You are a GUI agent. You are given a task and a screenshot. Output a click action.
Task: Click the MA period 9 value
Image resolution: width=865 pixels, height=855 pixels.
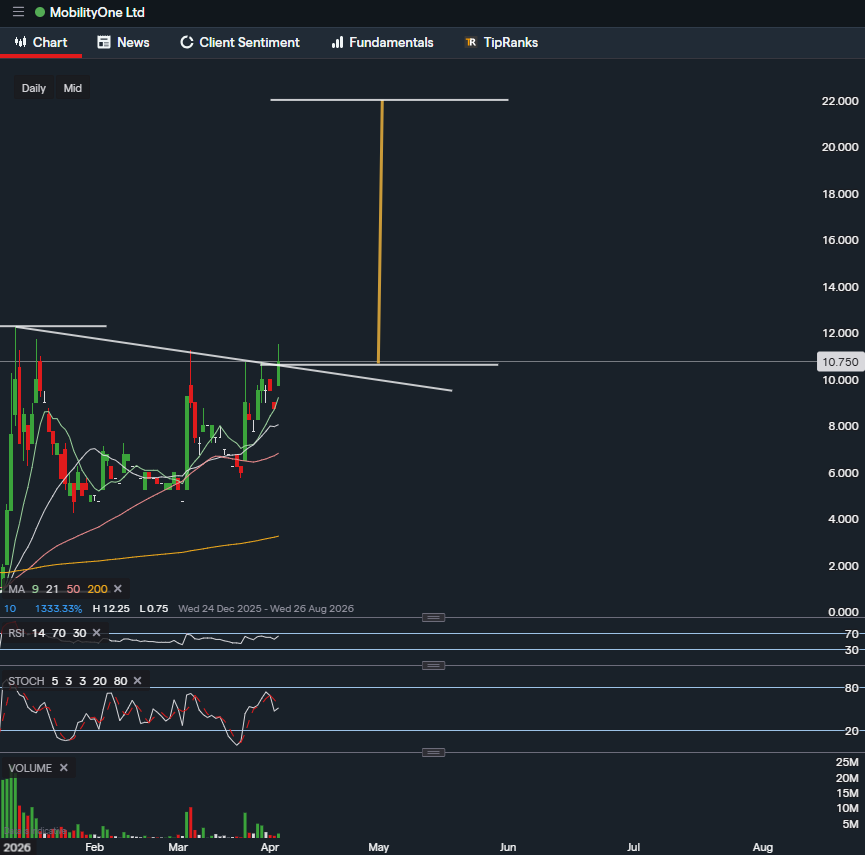coord(35,589)
